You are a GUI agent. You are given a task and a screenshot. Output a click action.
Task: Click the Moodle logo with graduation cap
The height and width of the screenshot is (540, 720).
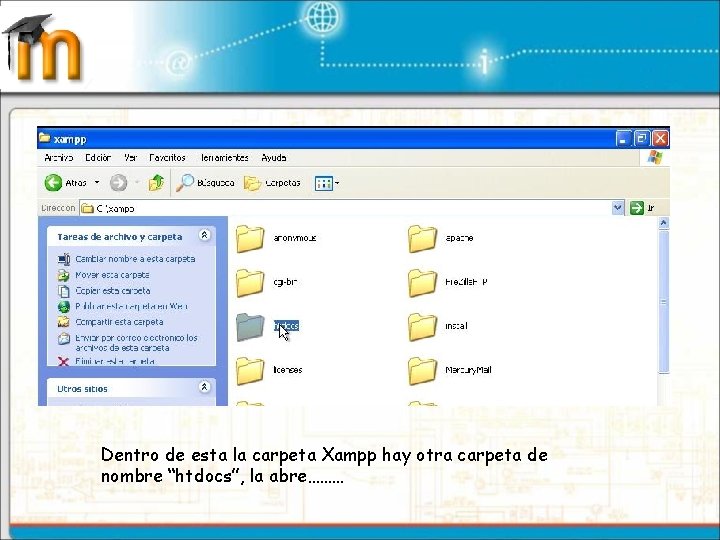[x=42, y=48]
